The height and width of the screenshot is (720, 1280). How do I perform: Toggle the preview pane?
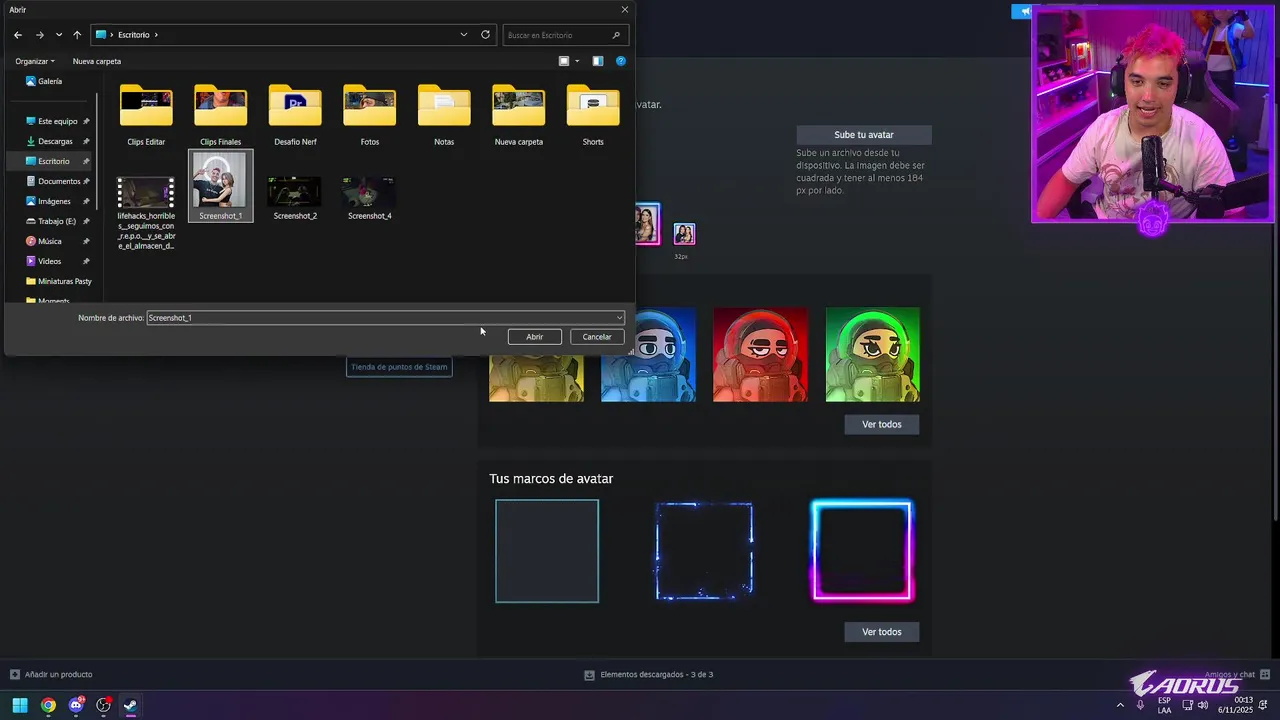coord(598,61)
